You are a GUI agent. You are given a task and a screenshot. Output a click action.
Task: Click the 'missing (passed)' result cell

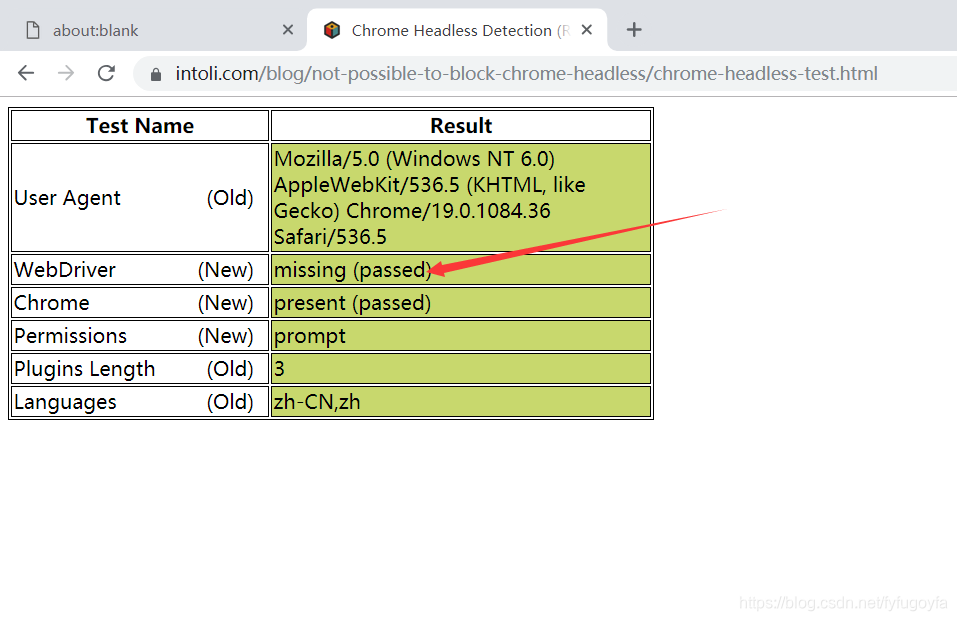[x=461, y=269]
